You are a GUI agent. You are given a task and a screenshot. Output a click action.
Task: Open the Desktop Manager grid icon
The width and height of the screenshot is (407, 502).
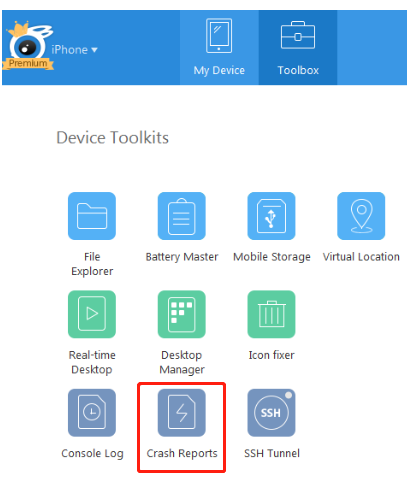[x=182, y=314]
